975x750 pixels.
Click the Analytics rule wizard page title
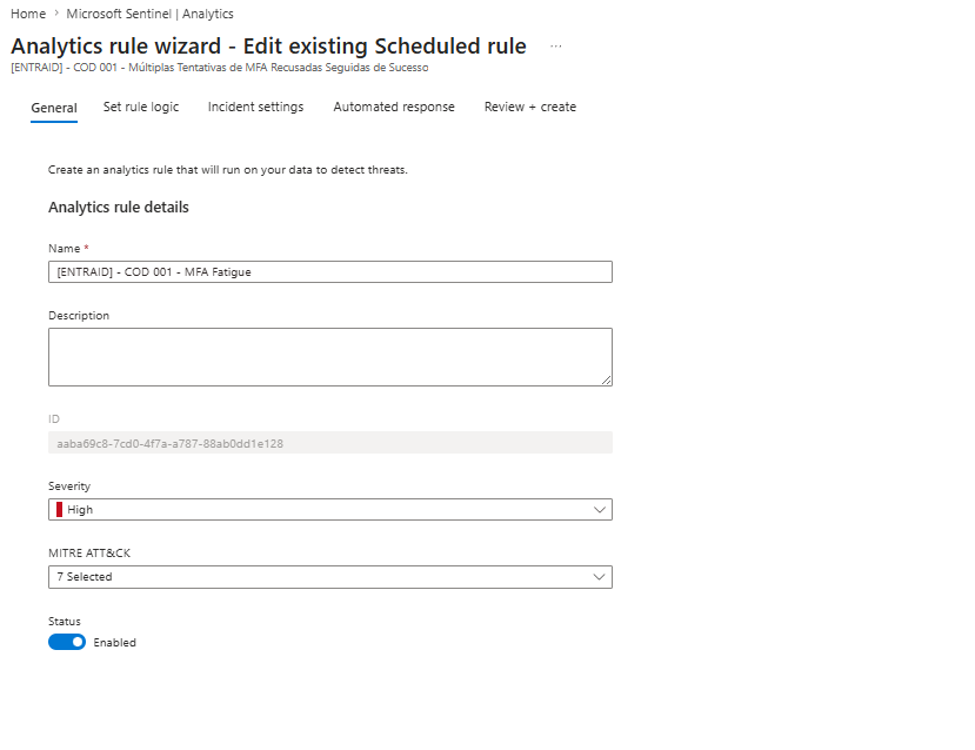click(269, 46)
